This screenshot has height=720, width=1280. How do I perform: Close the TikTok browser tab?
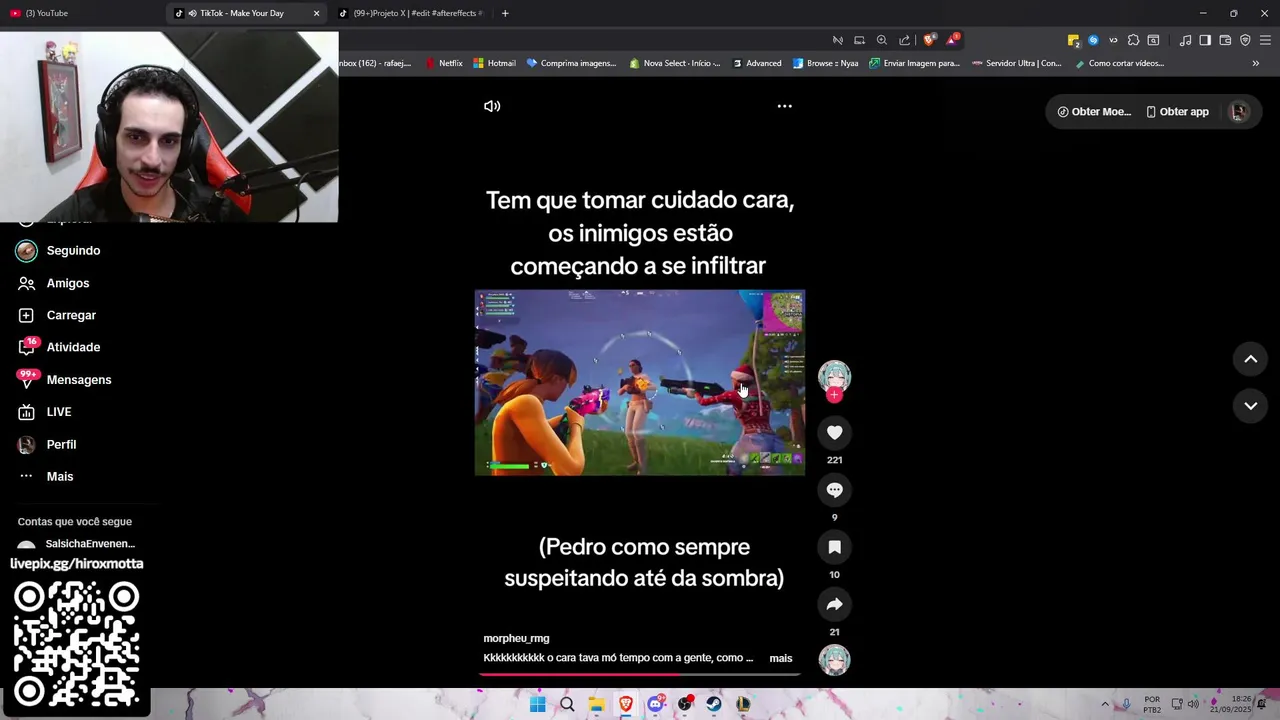[x=316, y=13]
